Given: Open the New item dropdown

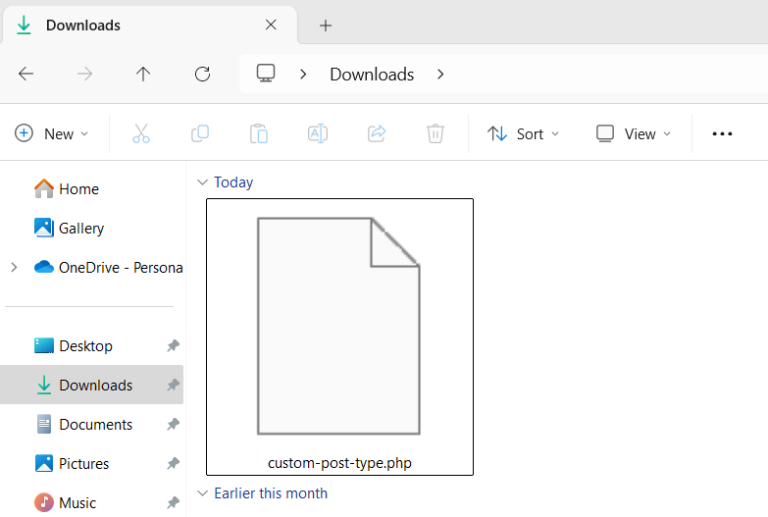Looking at the screenshot, I should pos(51,133).
